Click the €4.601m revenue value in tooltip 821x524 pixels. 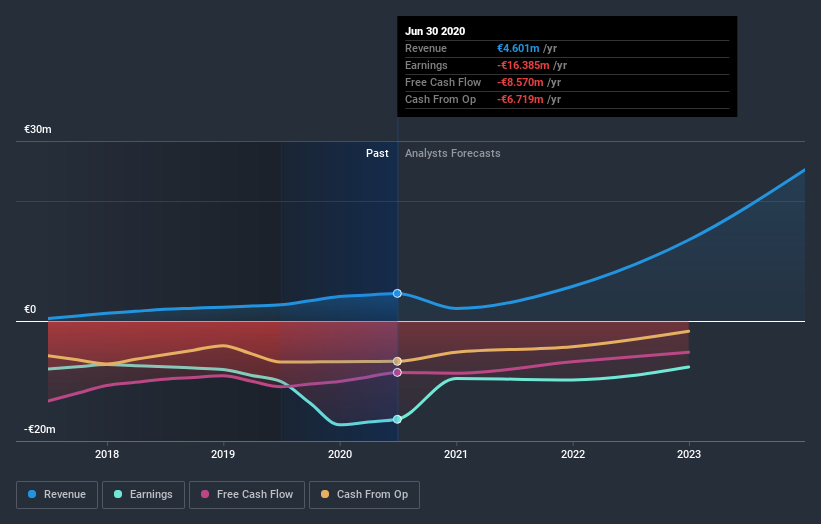click(x=518, y=48)
